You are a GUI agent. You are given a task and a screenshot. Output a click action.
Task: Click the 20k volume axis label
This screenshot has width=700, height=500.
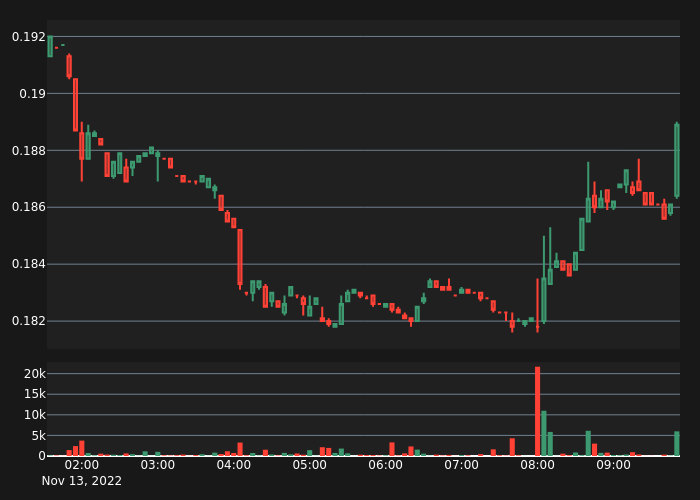(34, 374)
